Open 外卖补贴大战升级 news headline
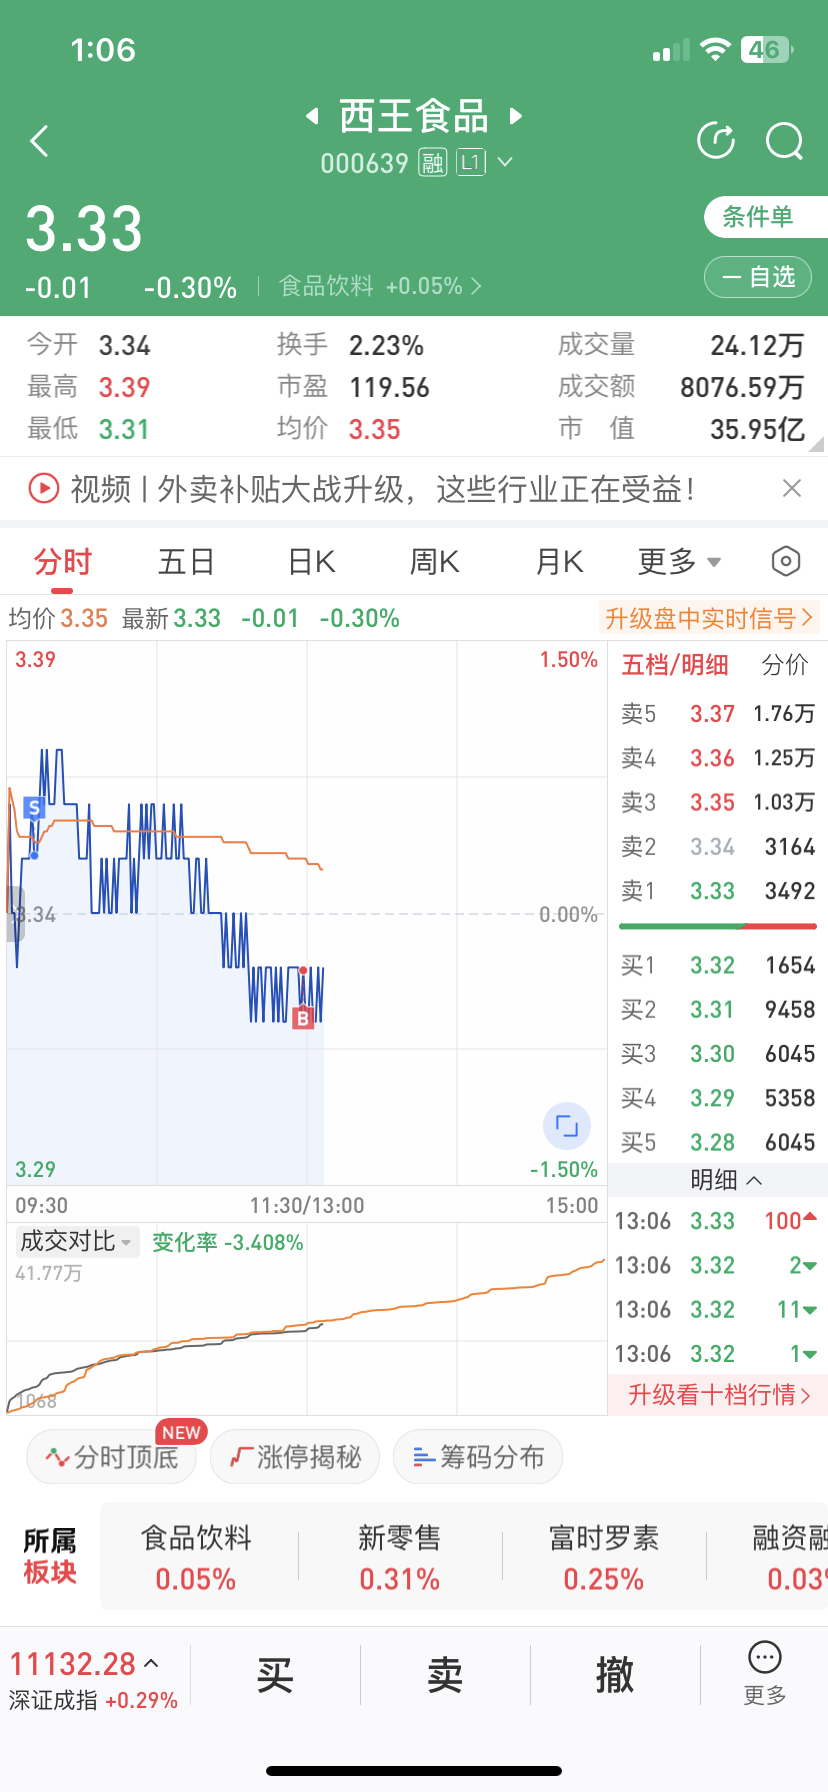 pos(382,489)
